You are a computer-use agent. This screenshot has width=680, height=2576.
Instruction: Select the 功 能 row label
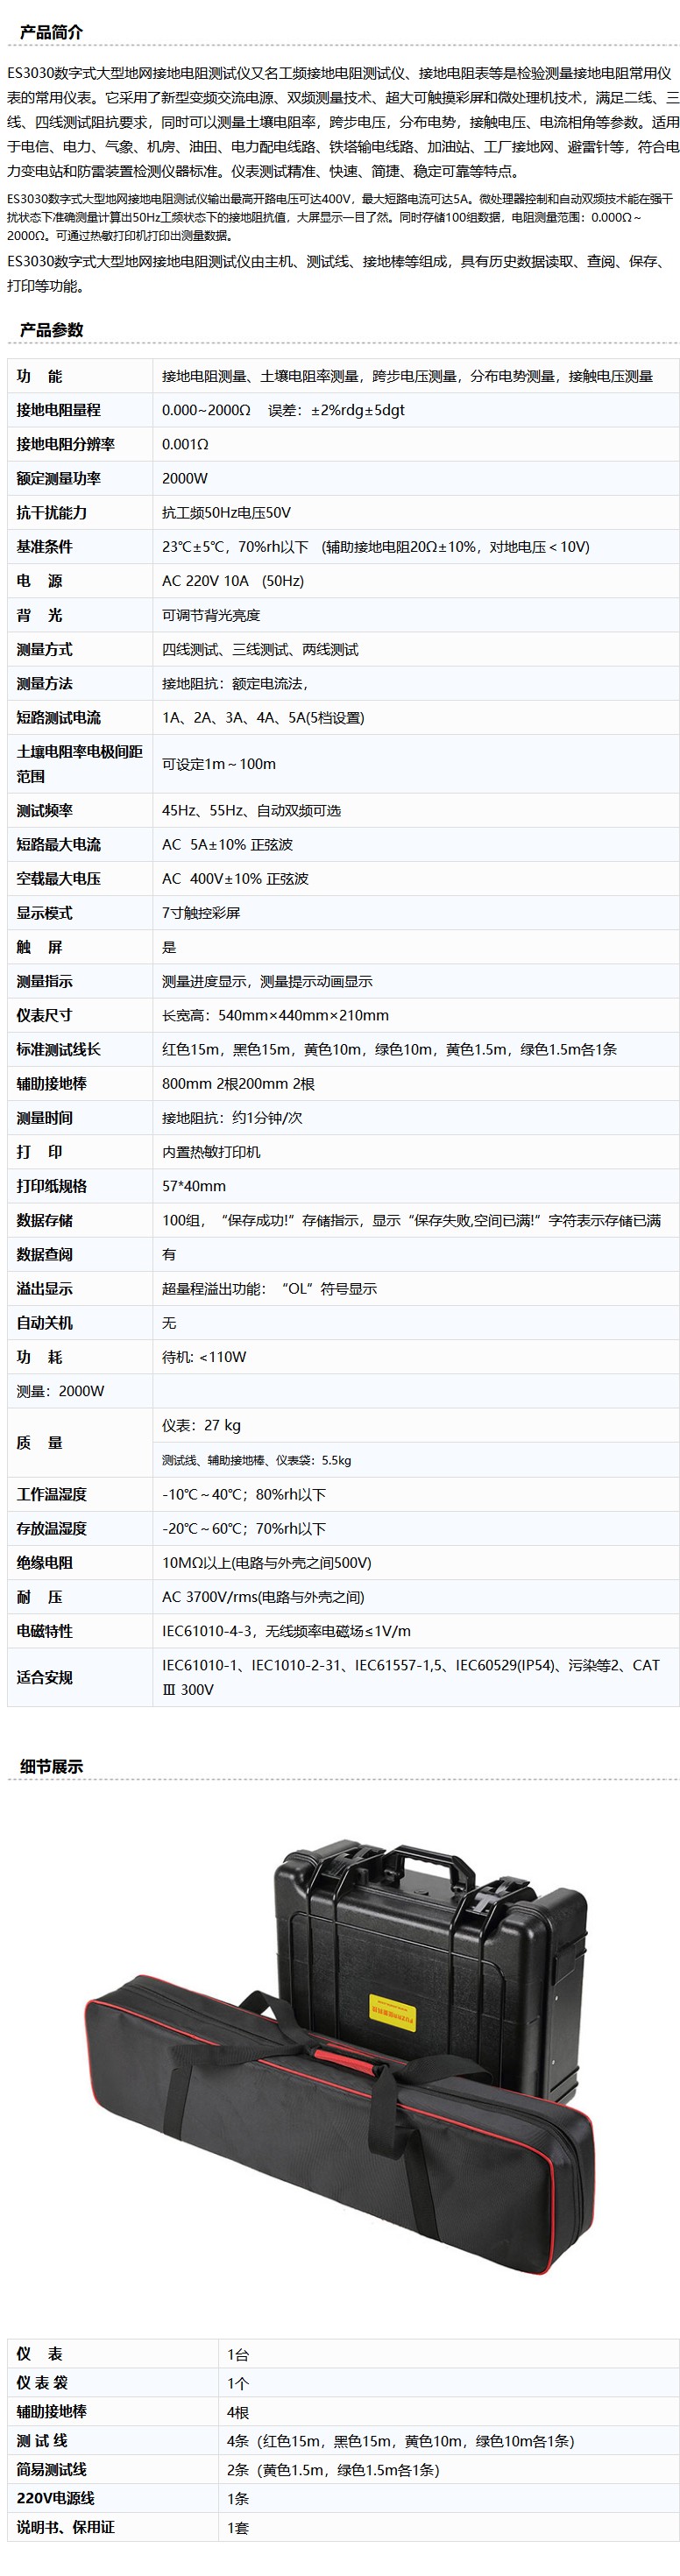pyautogui.click(x=39, y=376)
